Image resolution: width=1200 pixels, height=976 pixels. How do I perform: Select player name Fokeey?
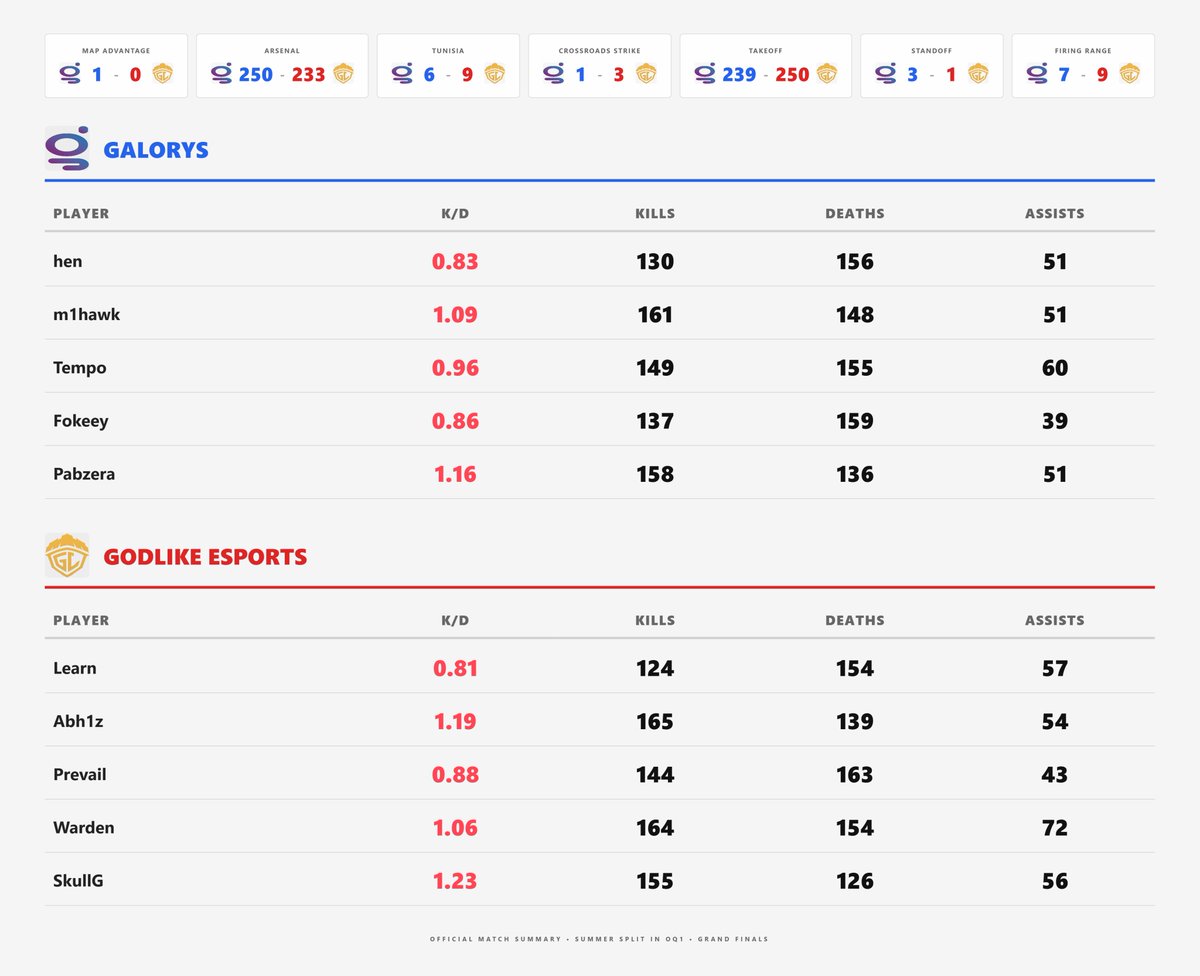[81, 420]
